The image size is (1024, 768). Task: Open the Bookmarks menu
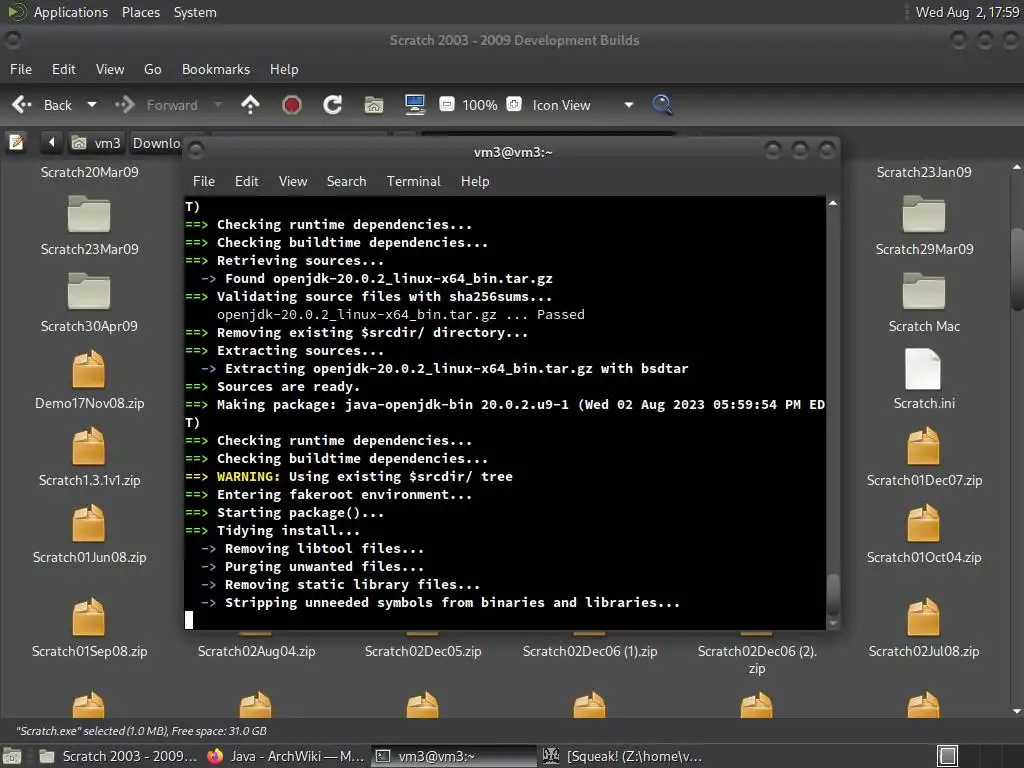pyautogui.click(x=216, y=69)
